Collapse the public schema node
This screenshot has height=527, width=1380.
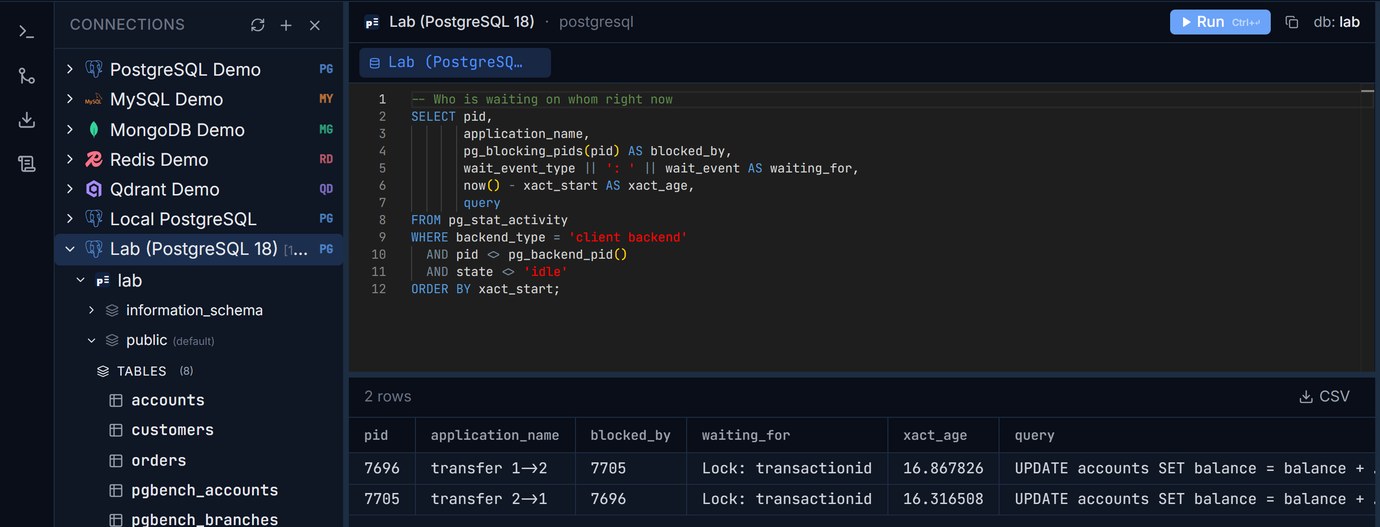click(91, 340)
